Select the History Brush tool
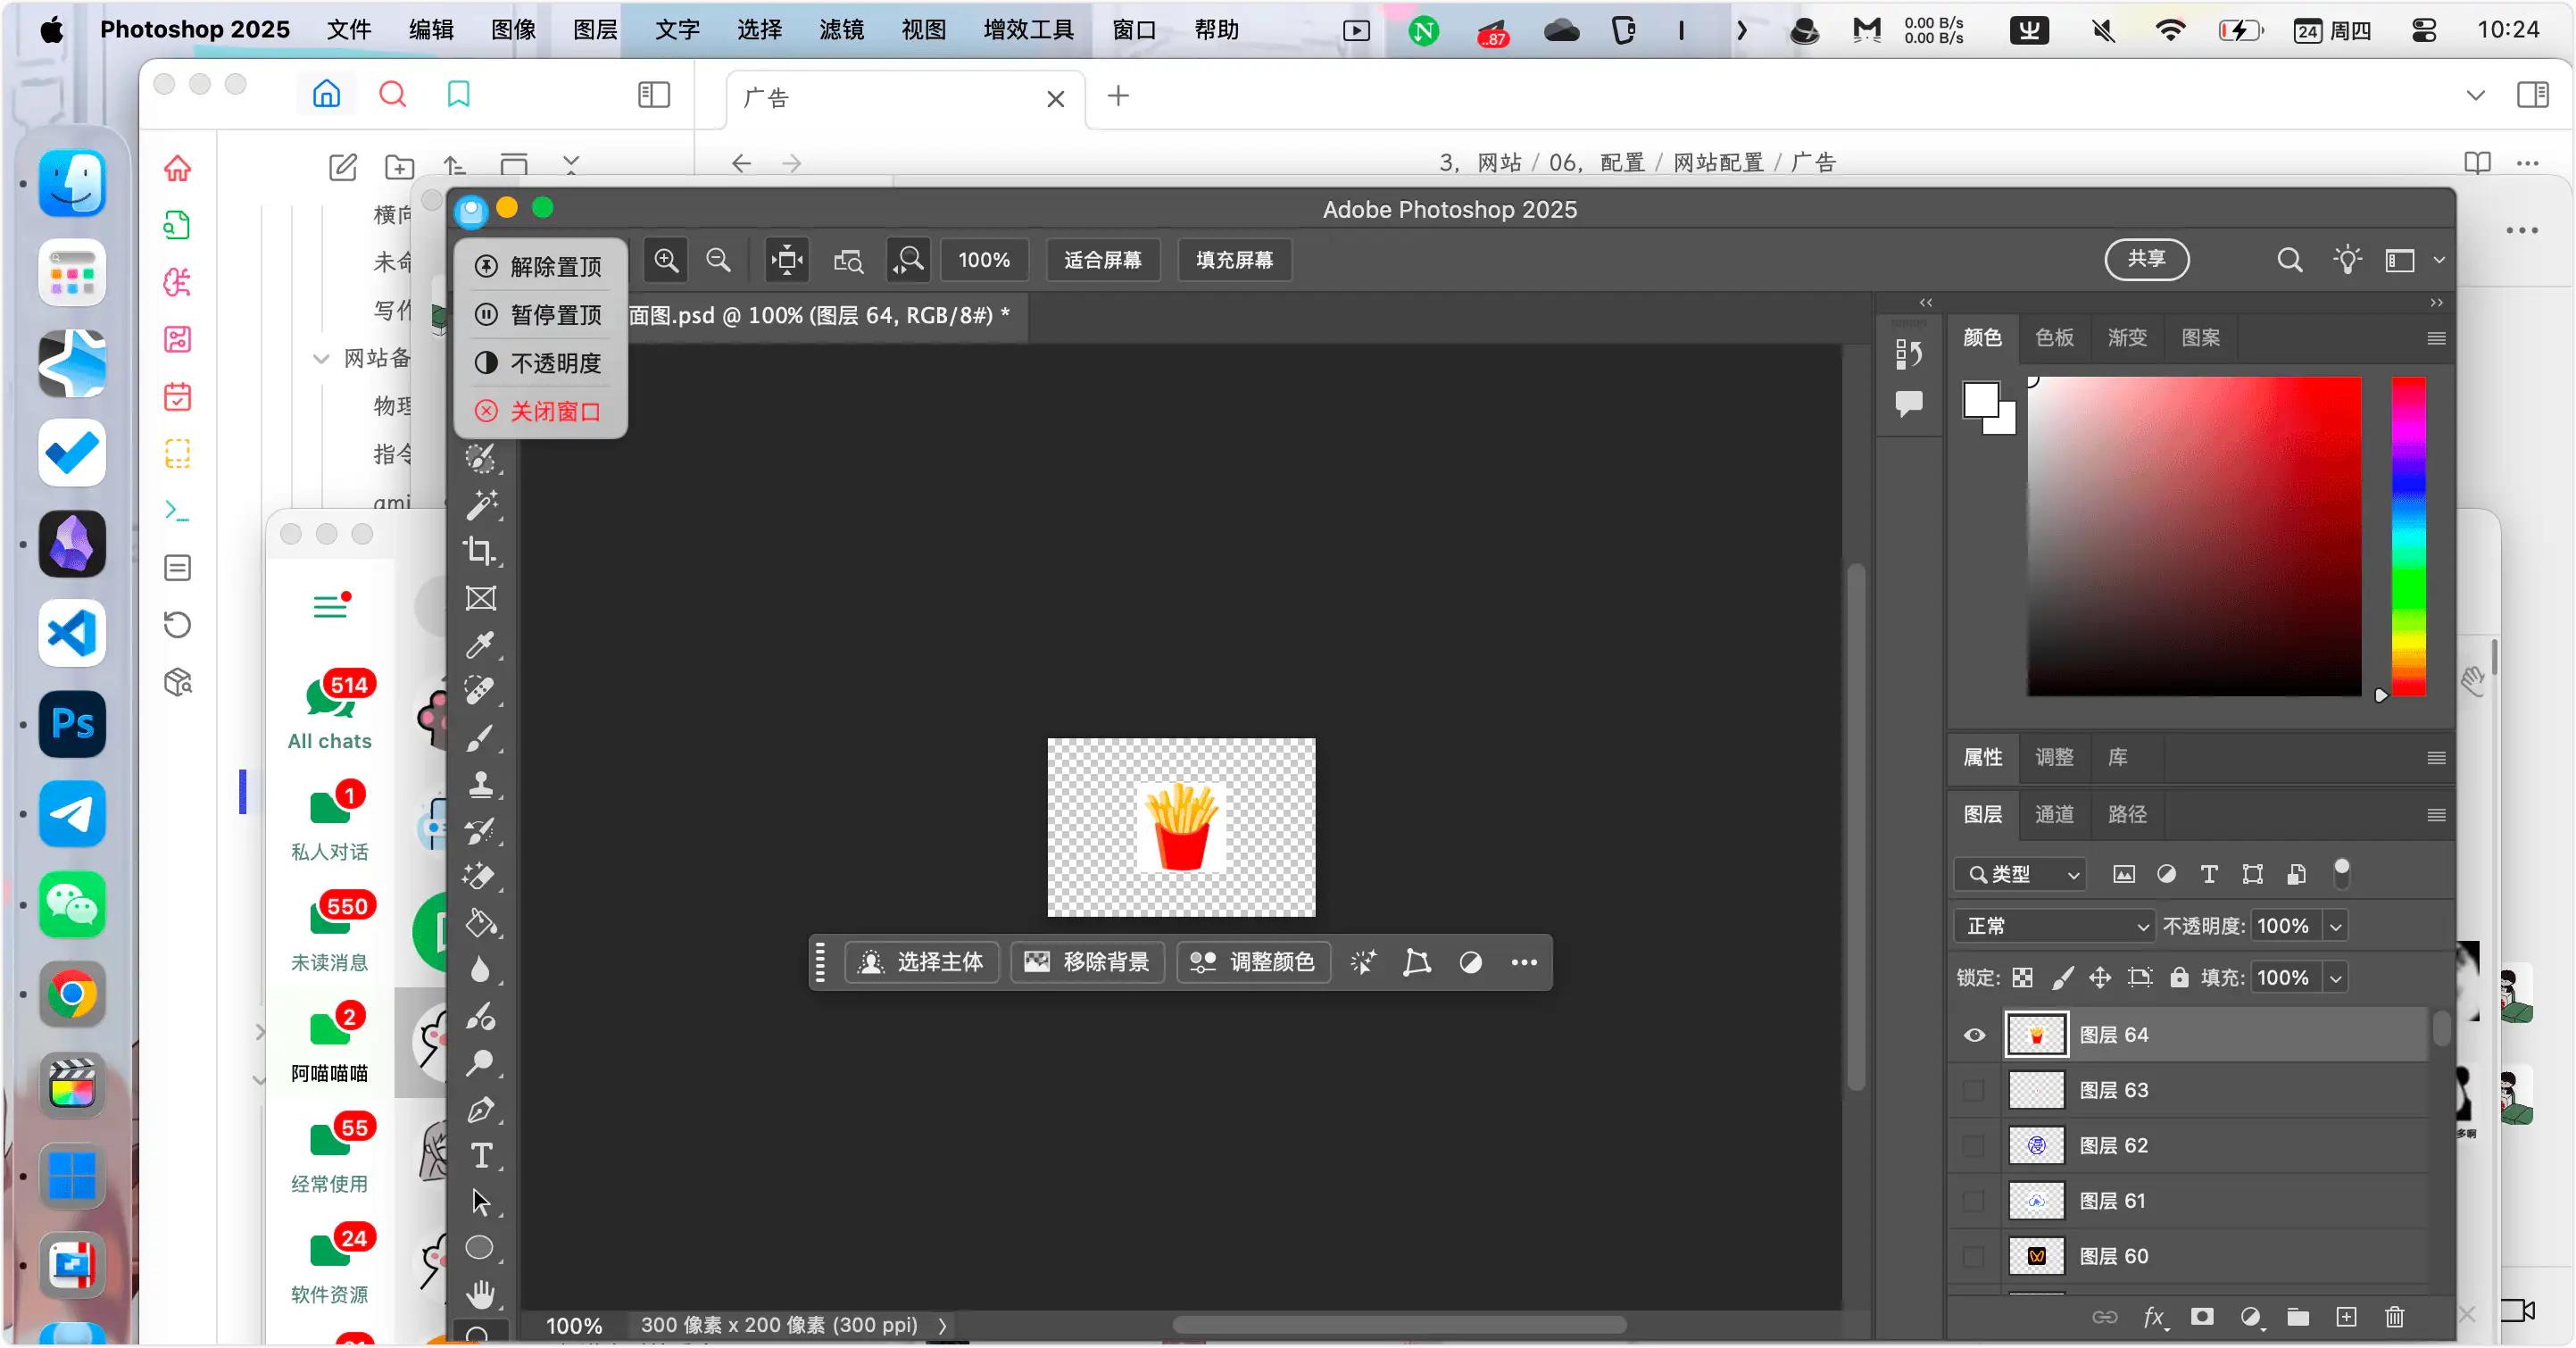 click(481, 830)
